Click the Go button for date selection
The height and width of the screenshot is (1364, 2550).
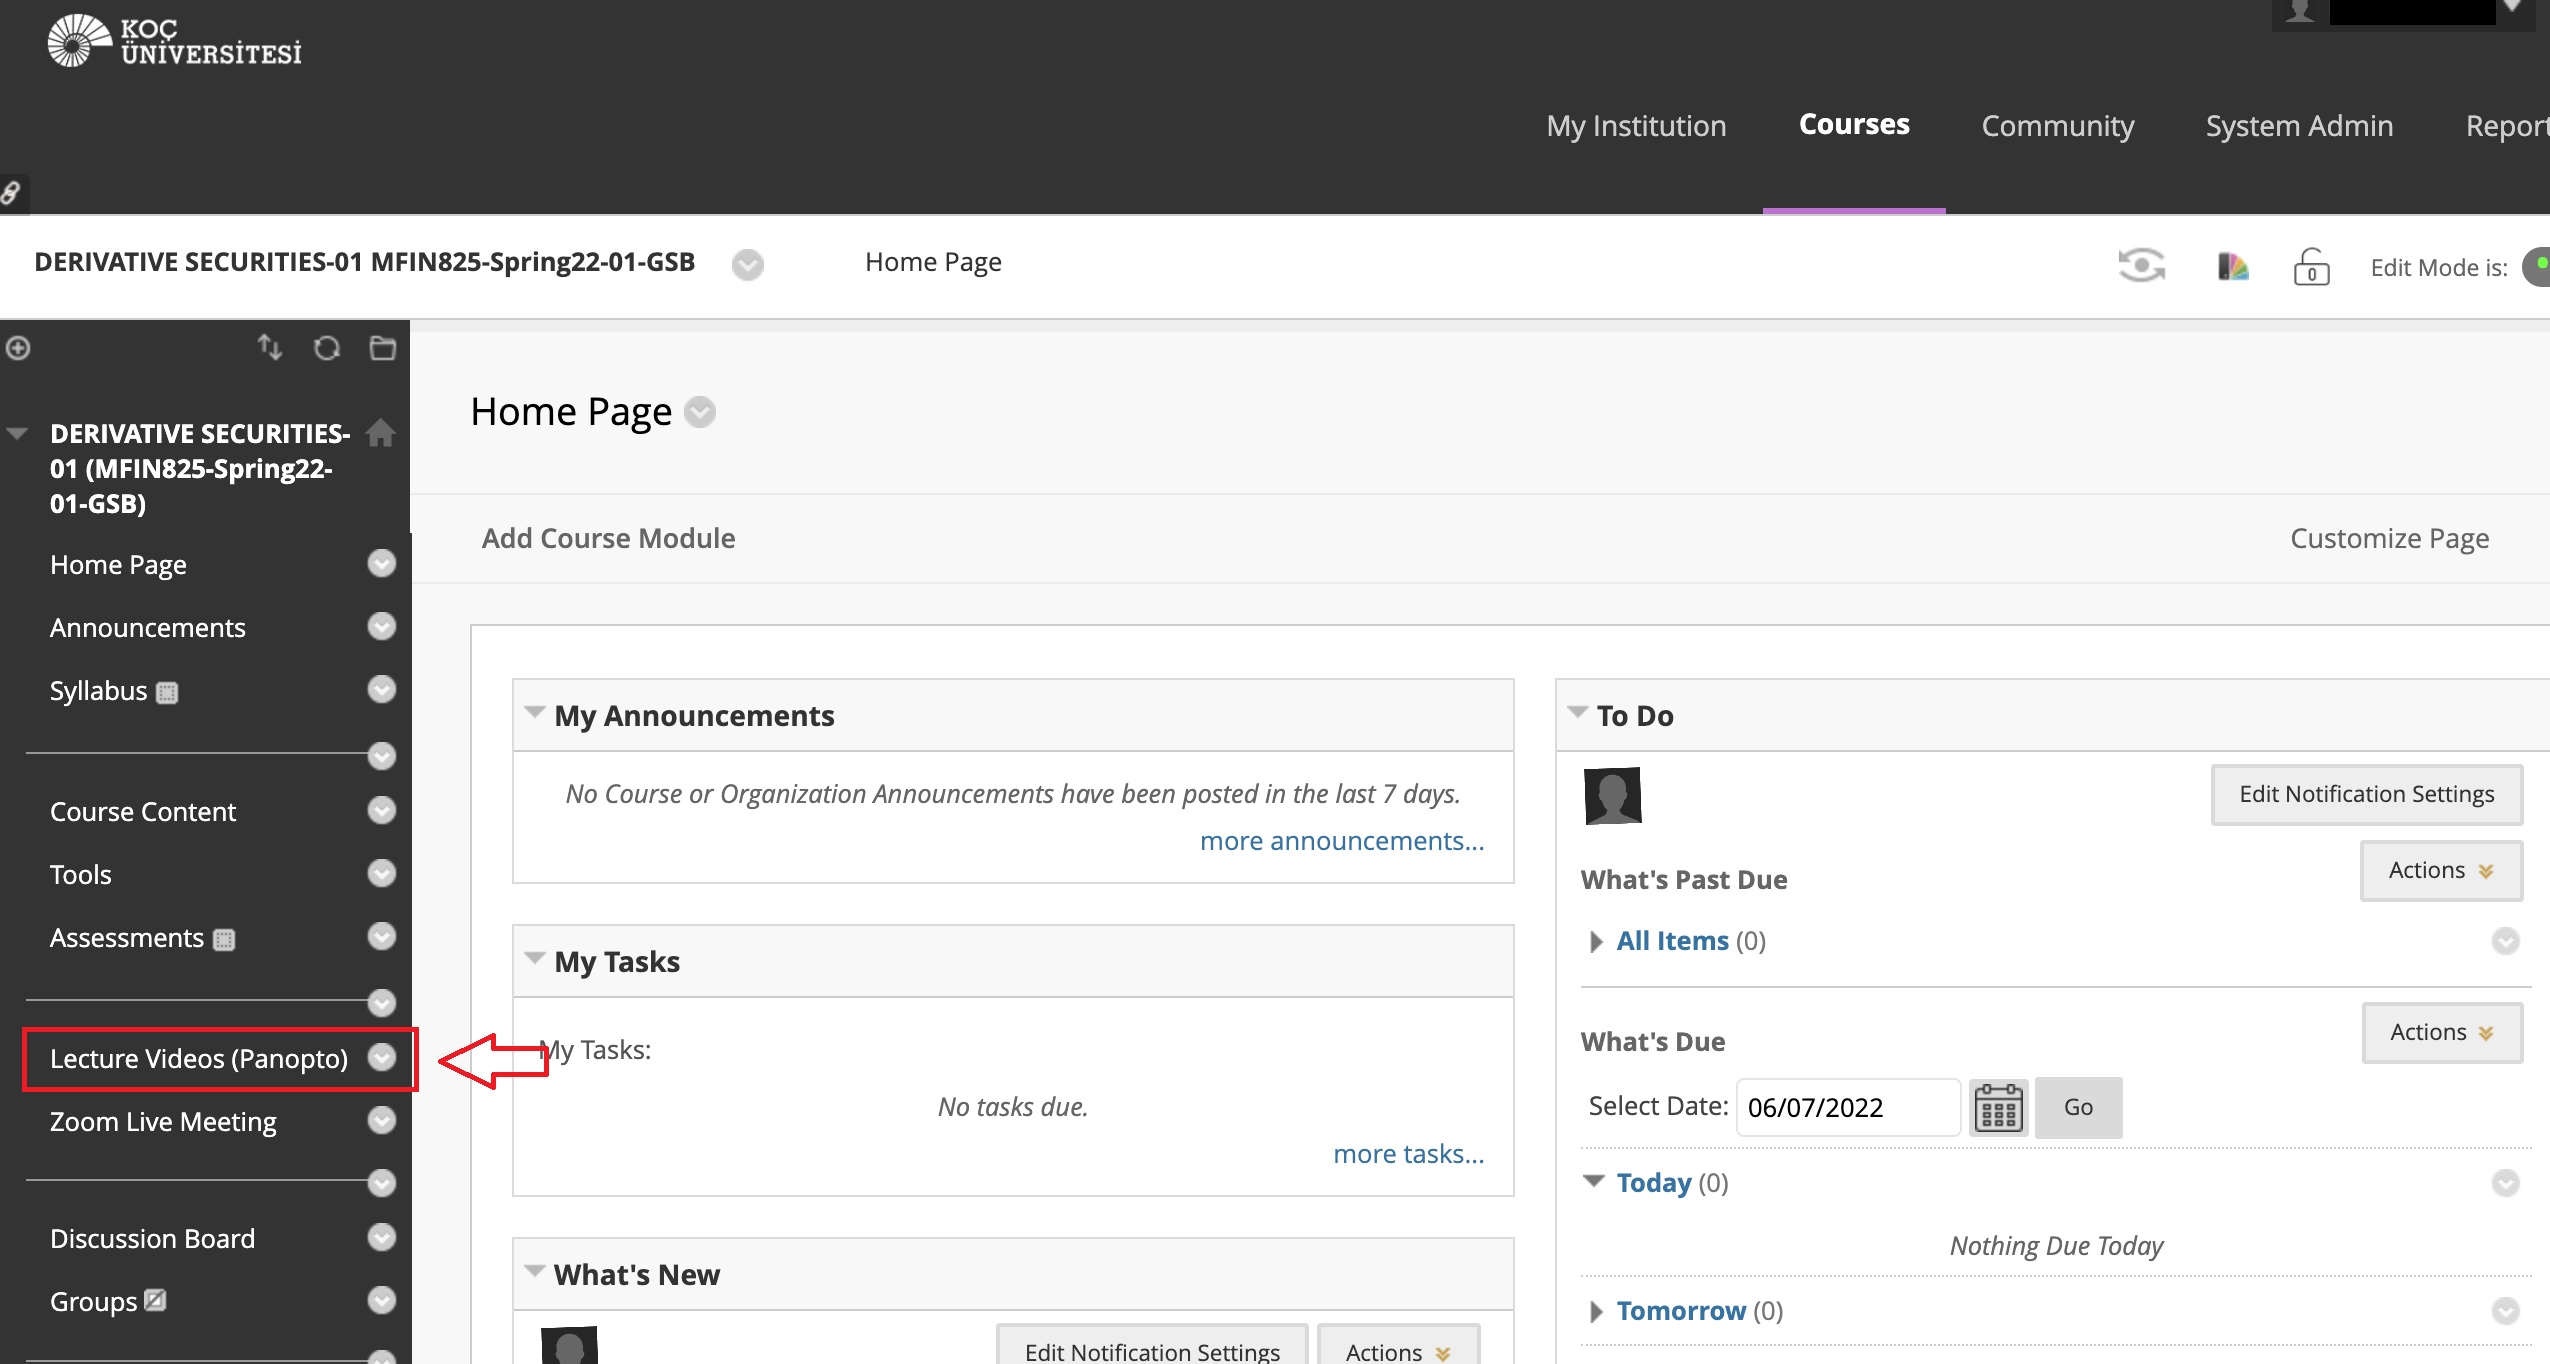(x=2076, y=1106)
